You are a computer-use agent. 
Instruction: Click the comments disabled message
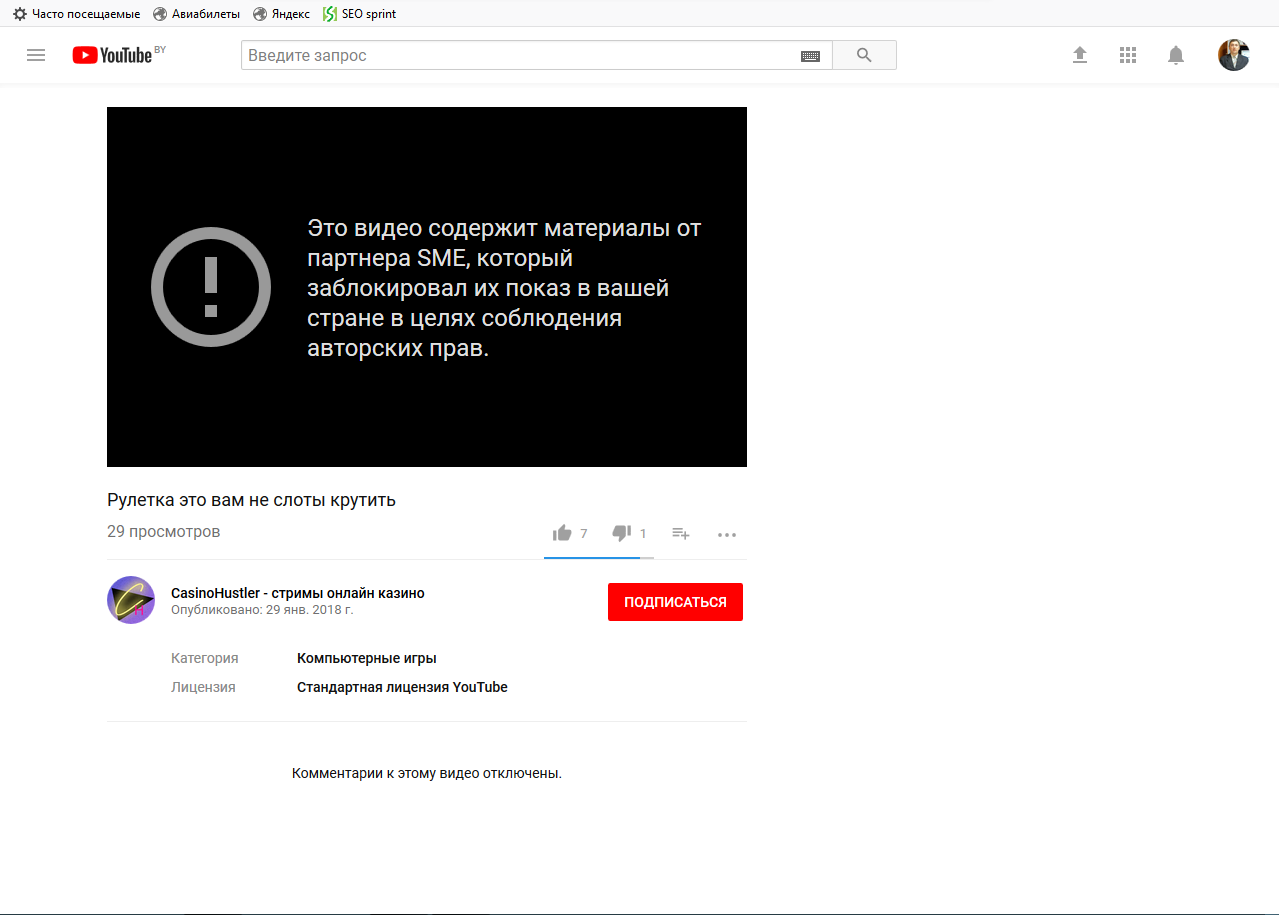(x=427, y=773)
